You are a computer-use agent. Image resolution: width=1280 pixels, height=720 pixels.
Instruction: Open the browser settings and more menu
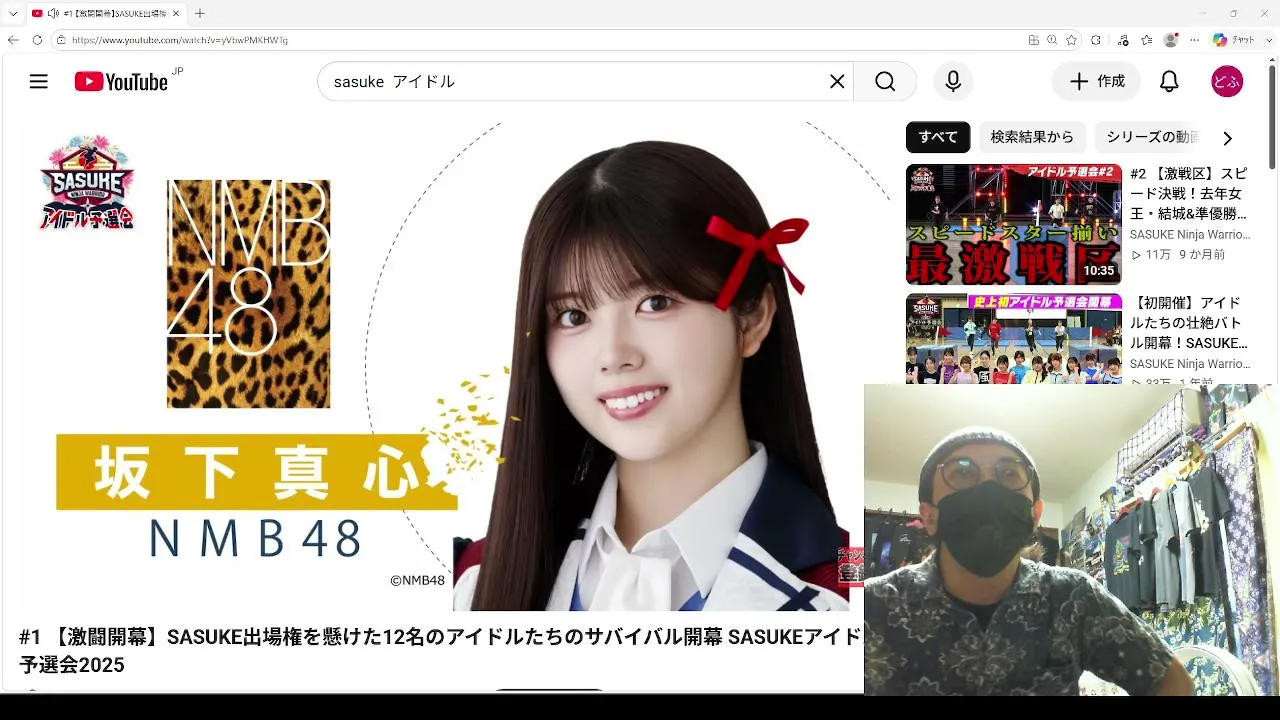1195,40
